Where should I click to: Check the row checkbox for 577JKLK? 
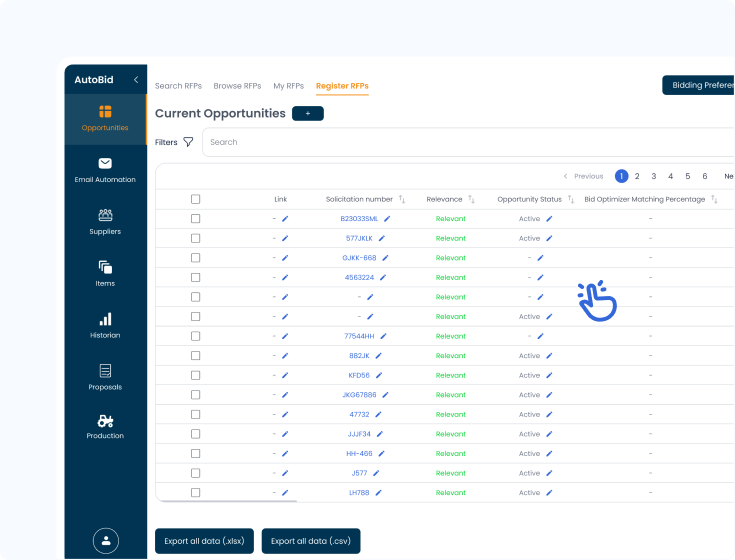pyautogui.click(x=195, y=238)
